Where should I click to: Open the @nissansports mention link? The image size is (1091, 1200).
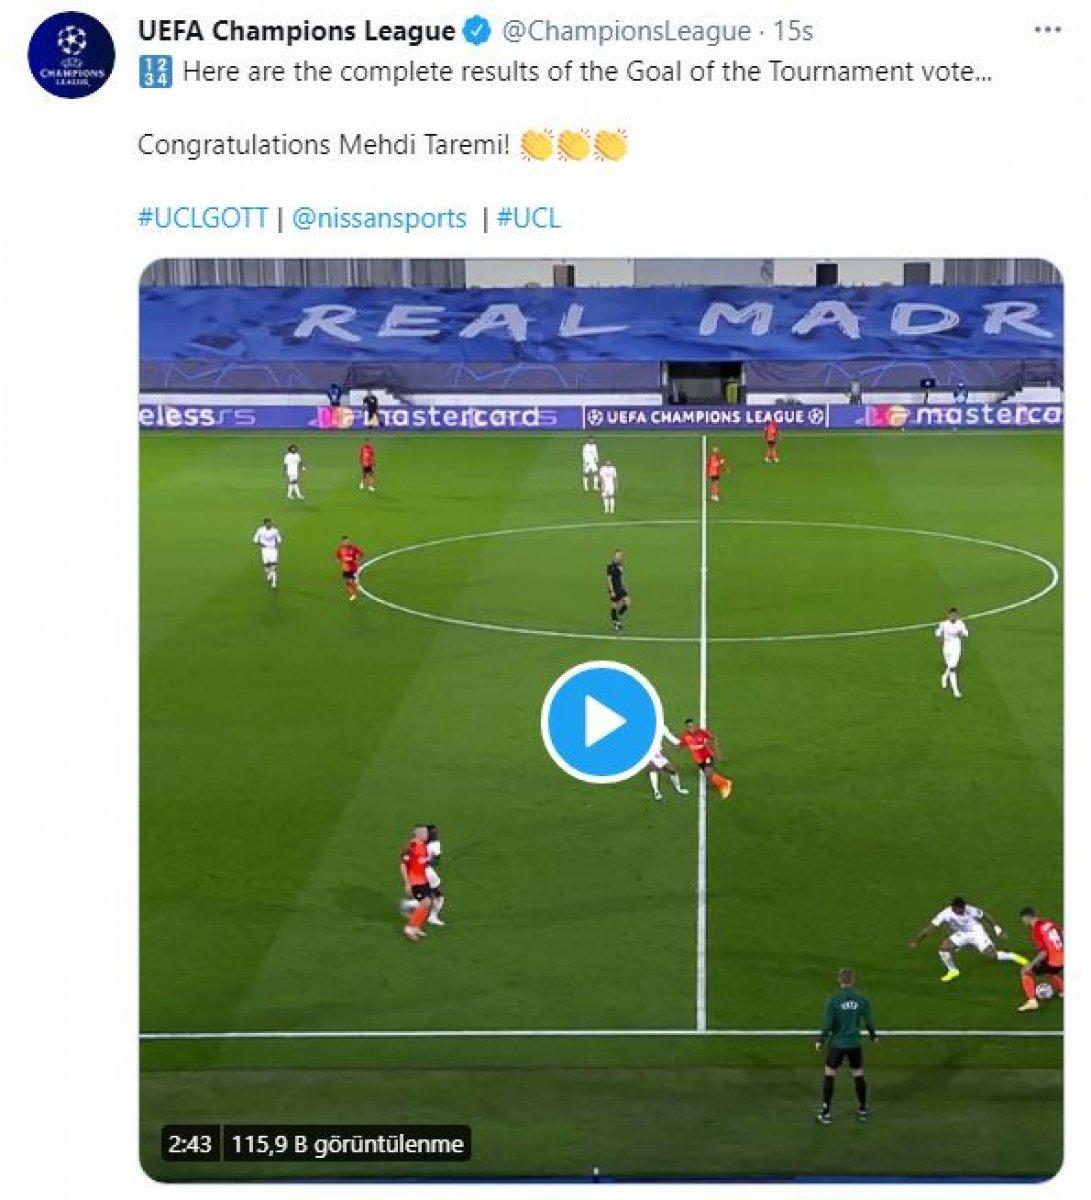click(x=379, y=218)
